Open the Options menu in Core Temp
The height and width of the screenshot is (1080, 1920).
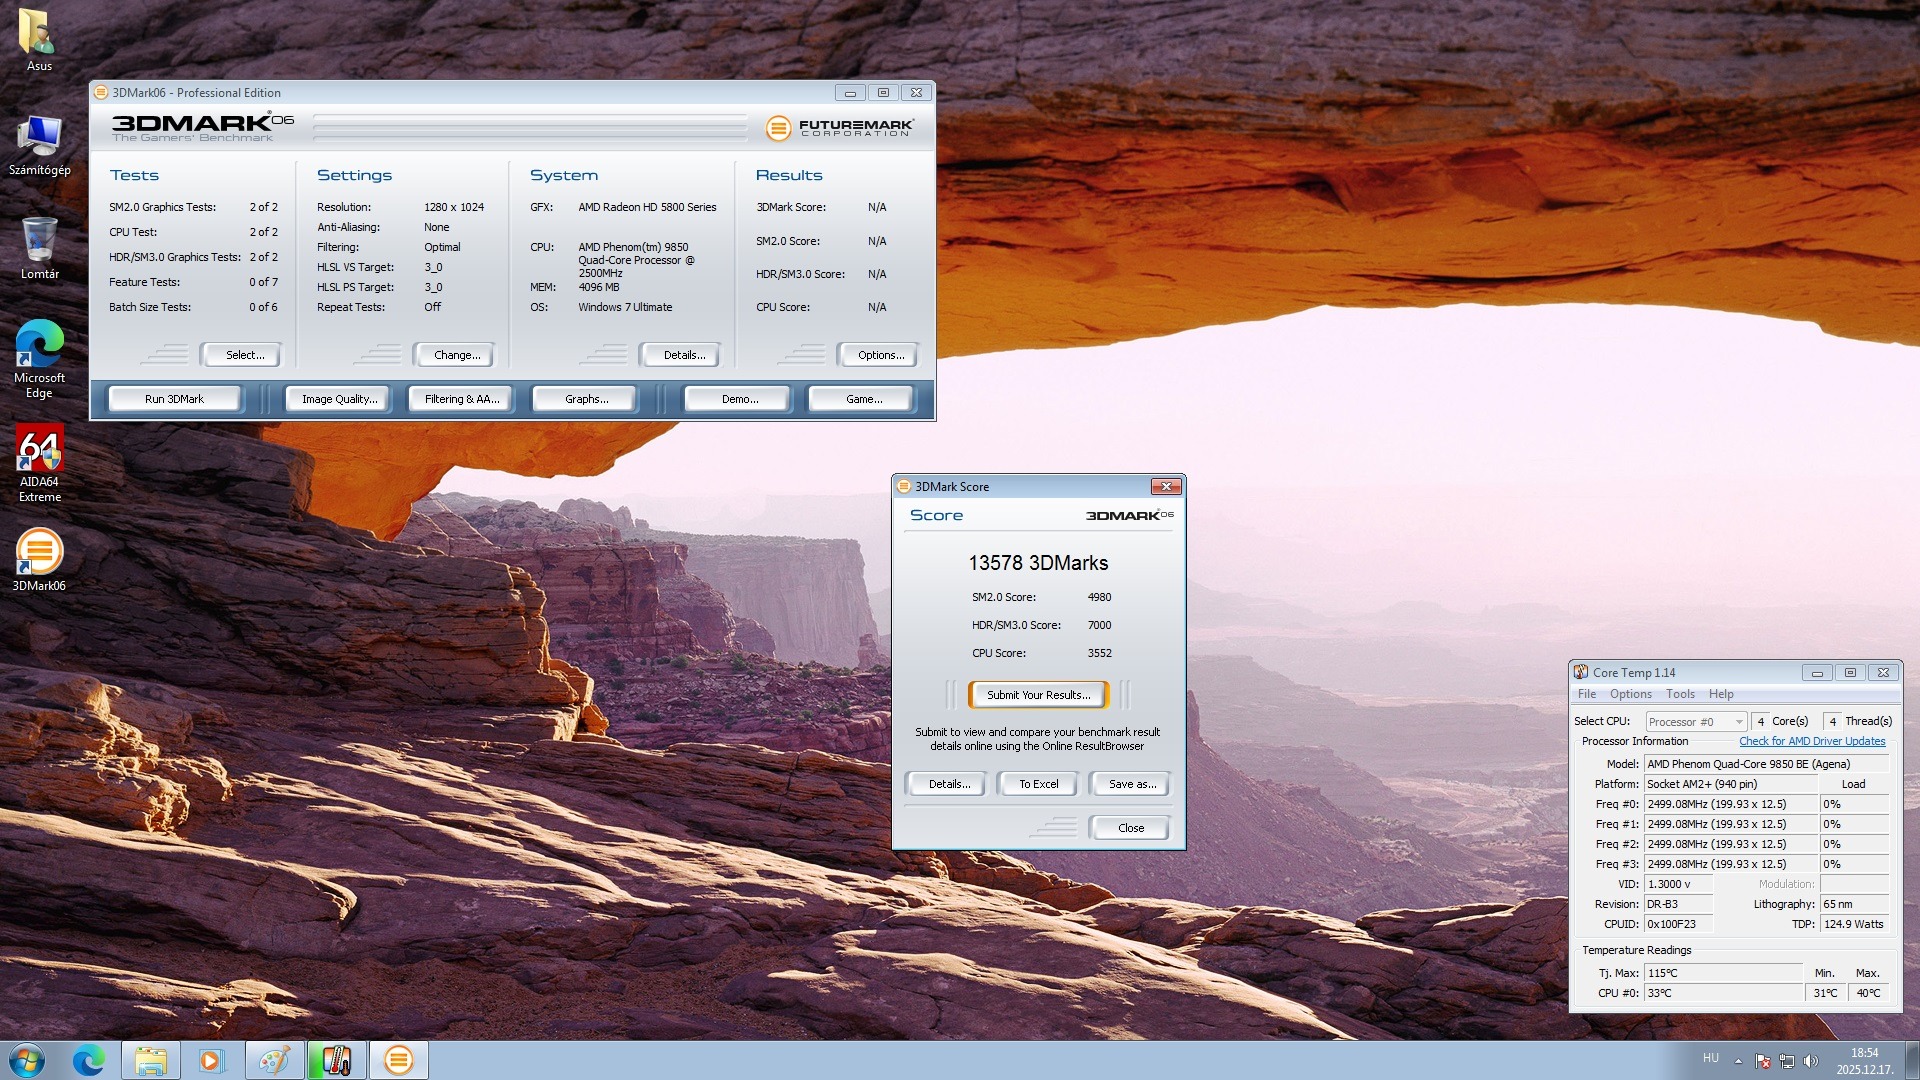point(1630,694)
